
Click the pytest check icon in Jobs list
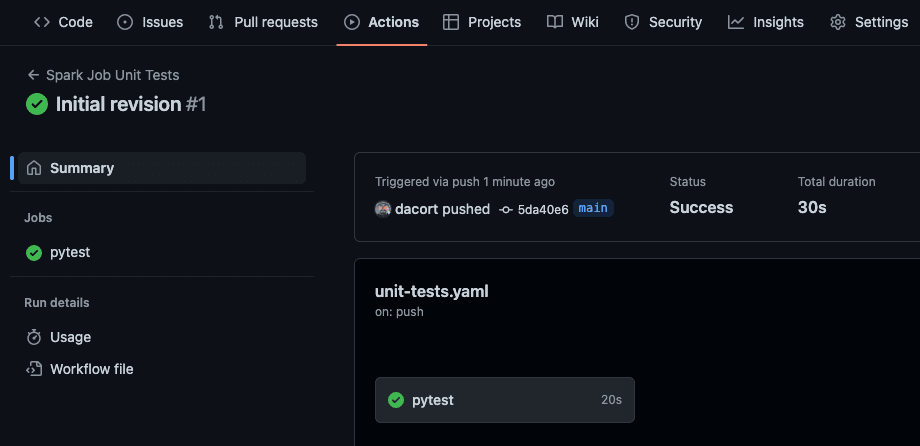pyautogui.click(x=34, y=253)
